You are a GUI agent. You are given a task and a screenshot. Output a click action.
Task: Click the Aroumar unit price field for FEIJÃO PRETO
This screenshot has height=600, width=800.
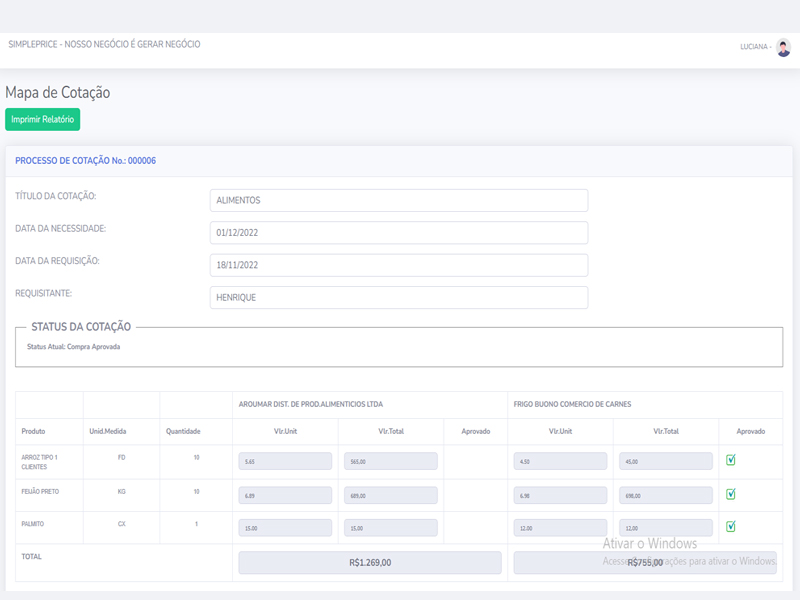tap(285, 495)
